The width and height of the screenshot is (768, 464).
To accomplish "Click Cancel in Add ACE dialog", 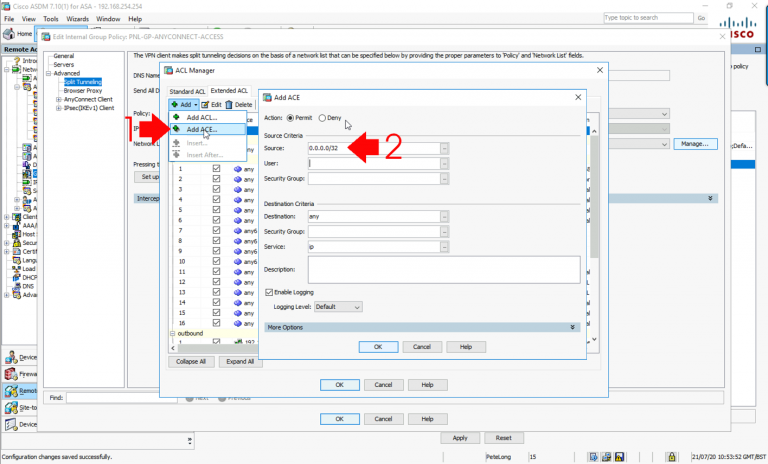I will [x=422, y=347].
